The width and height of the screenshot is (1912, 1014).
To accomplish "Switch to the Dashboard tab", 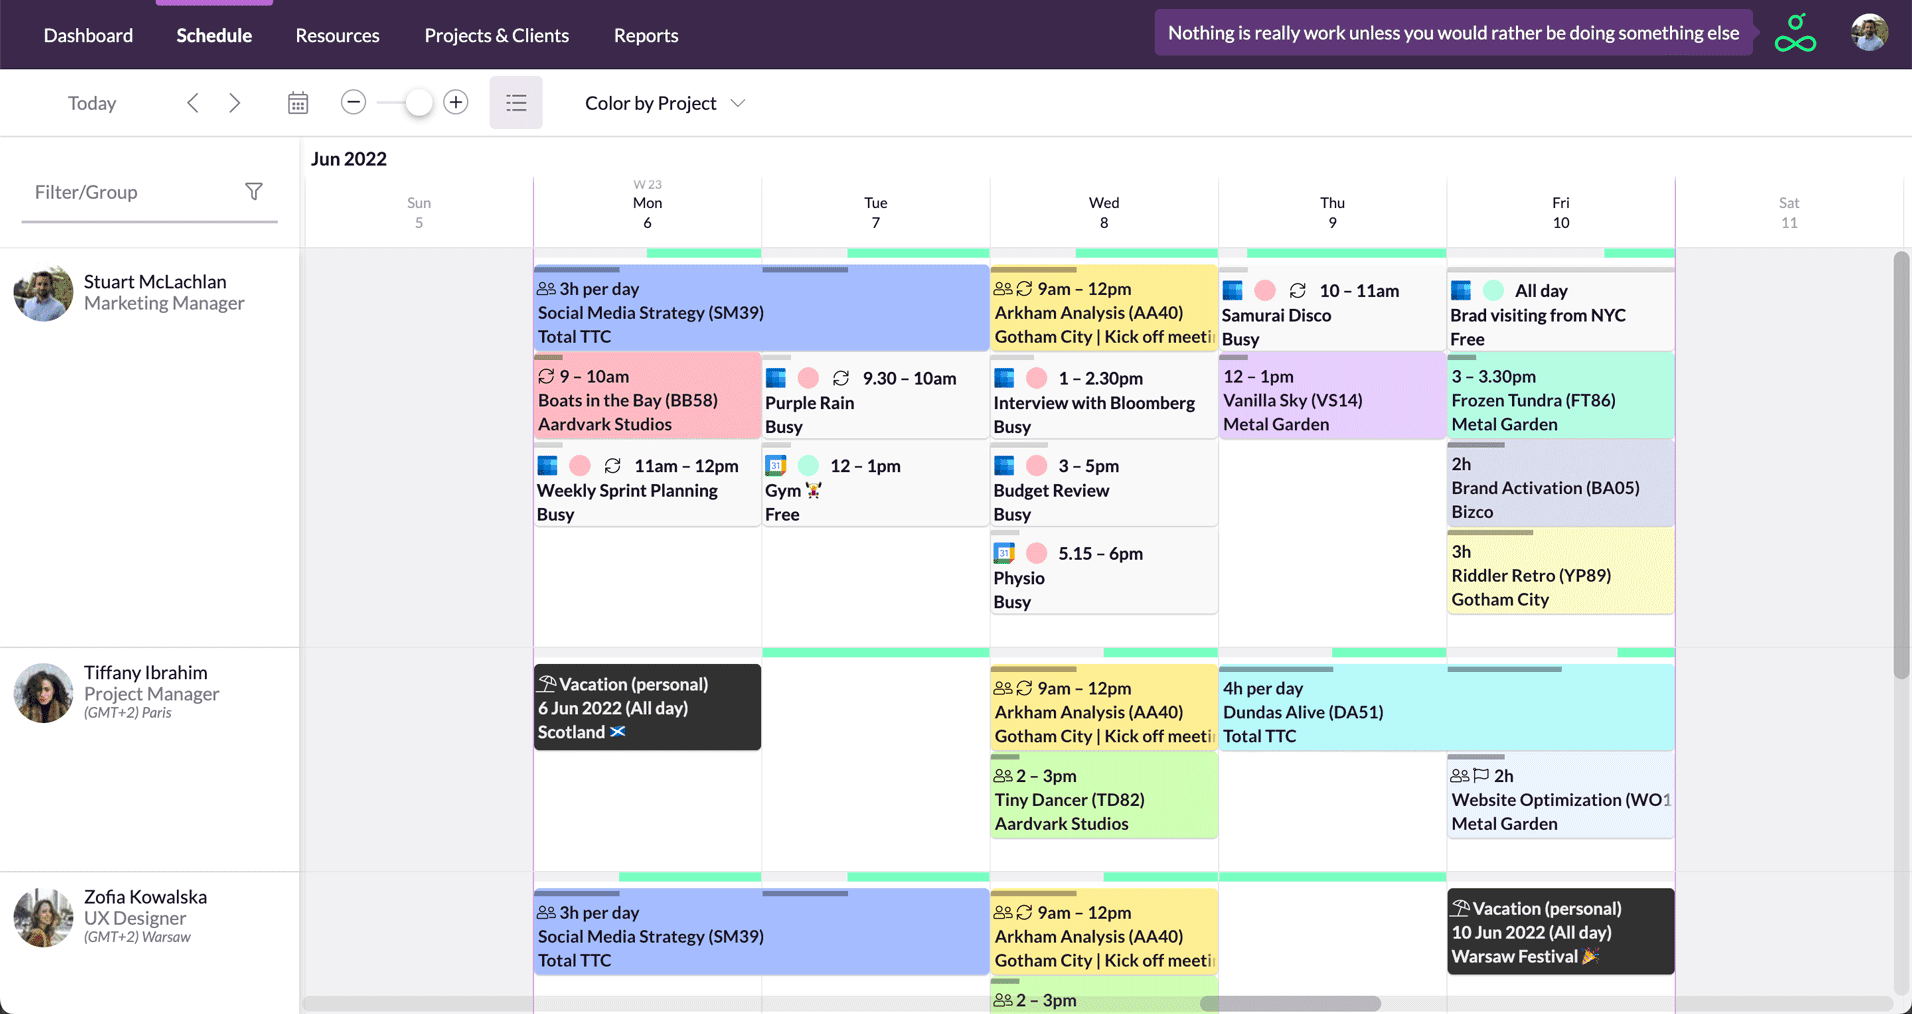I will [88, 35].
